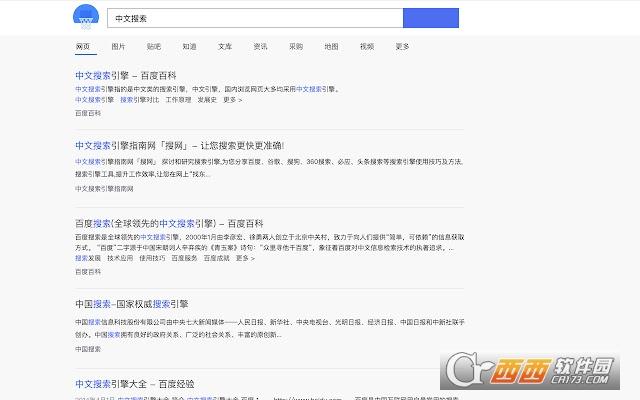Click source label 中文搜索引擎指南网

click(x=104, y=189)
